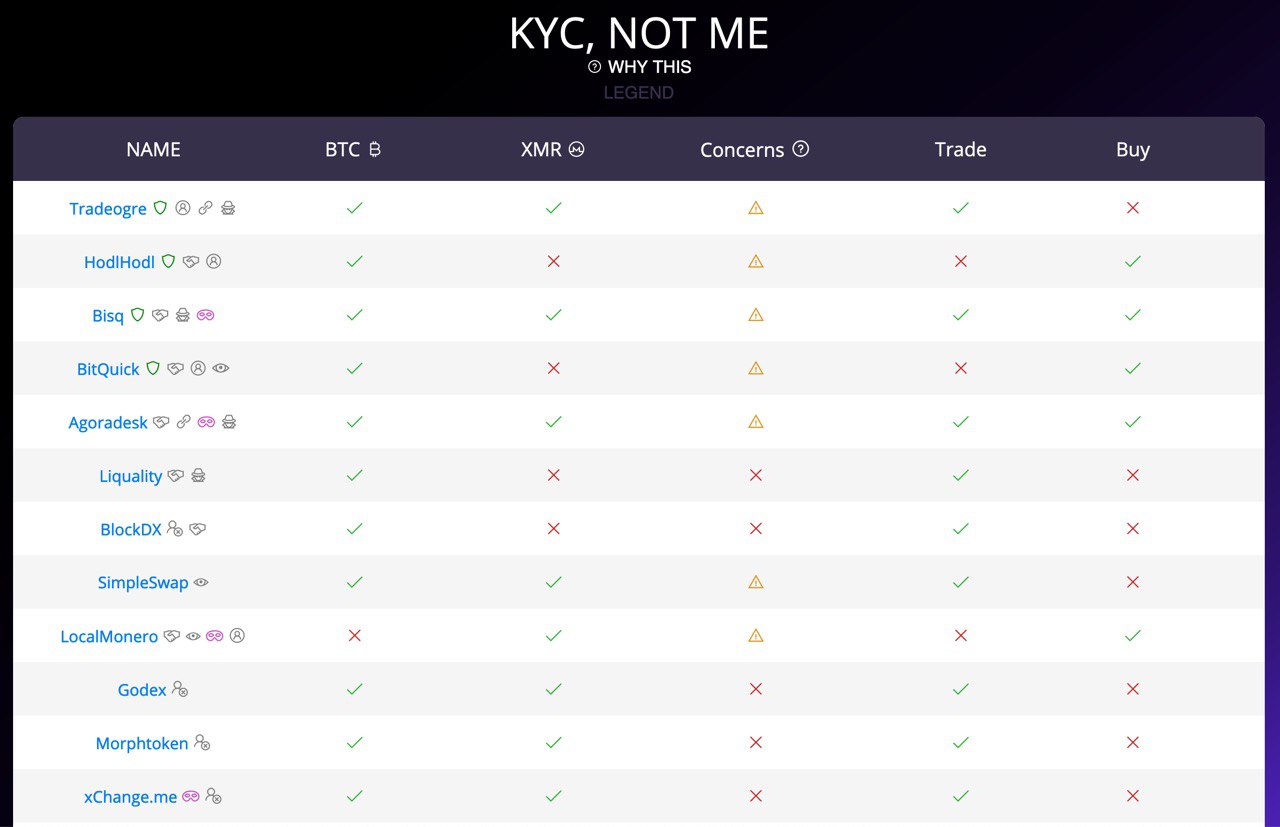Click the eye icon beside BitQuick
Screen dimensions: 1280x827
221,368
